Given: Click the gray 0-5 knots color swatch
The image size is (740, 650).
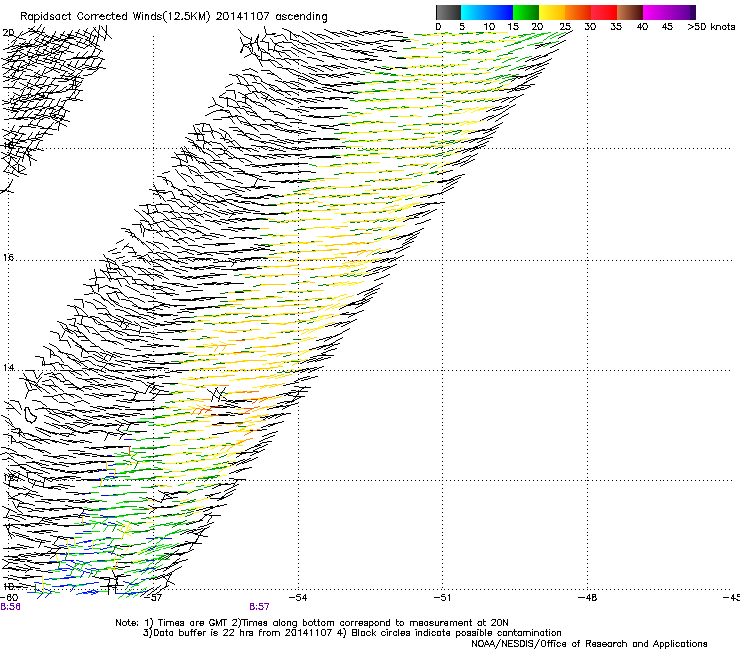Looking at the screenshot, I should (x=448, y=12).
